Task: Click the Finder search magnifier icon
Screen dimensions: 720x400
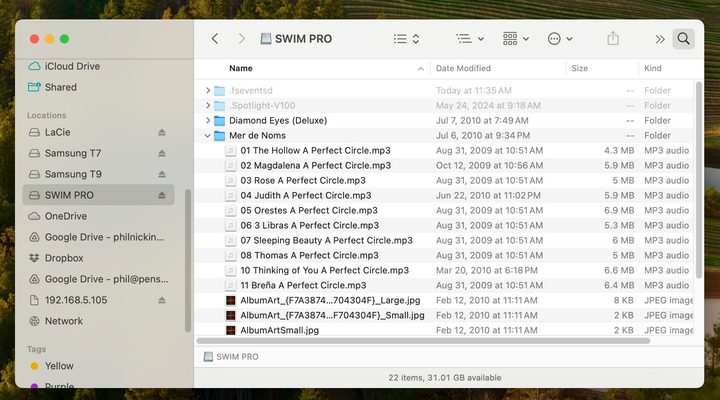Action: 683,39
